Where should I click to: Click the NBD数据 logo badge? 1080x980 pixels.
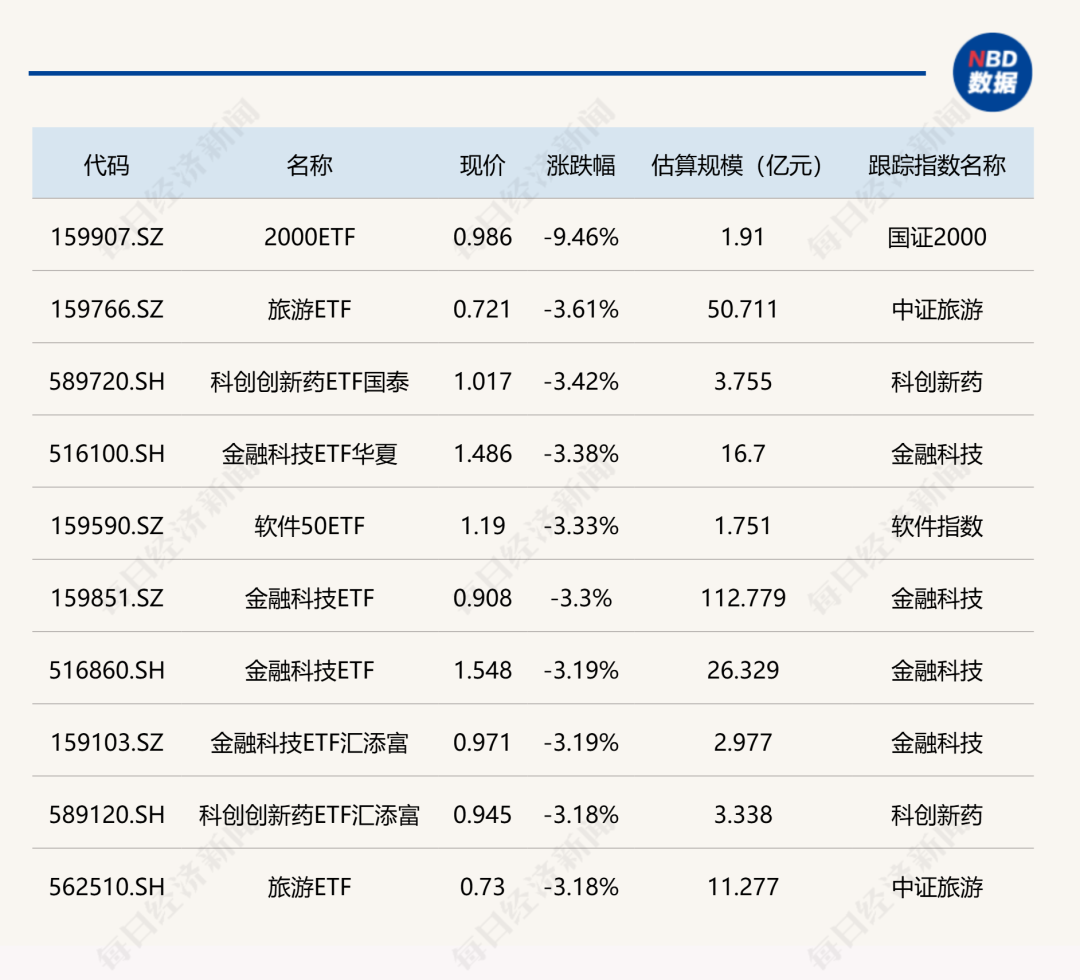[991, 72]
